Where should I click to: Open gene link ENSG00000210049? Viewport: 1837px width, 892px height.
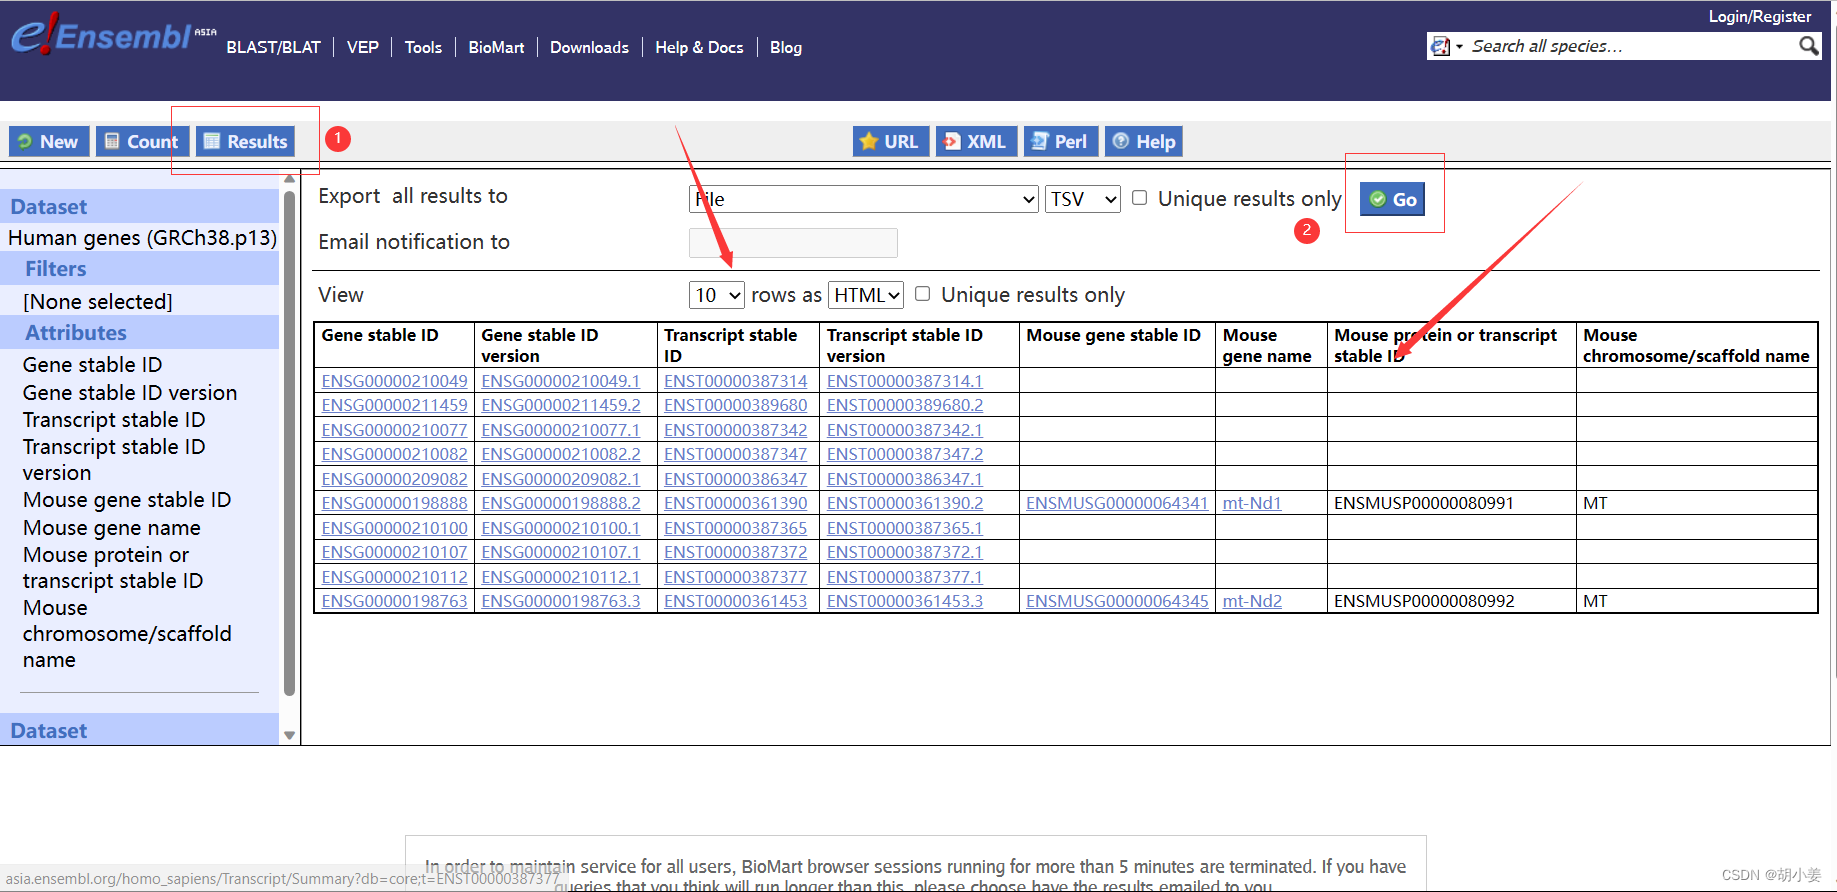(394, 381)
